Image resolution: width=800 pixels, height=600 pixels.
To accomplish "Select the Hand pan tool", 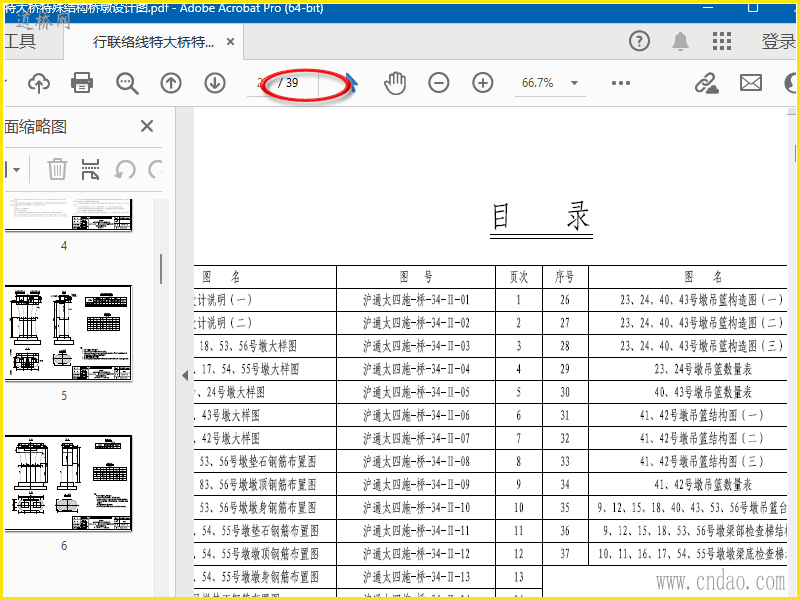I will point(395,83).
